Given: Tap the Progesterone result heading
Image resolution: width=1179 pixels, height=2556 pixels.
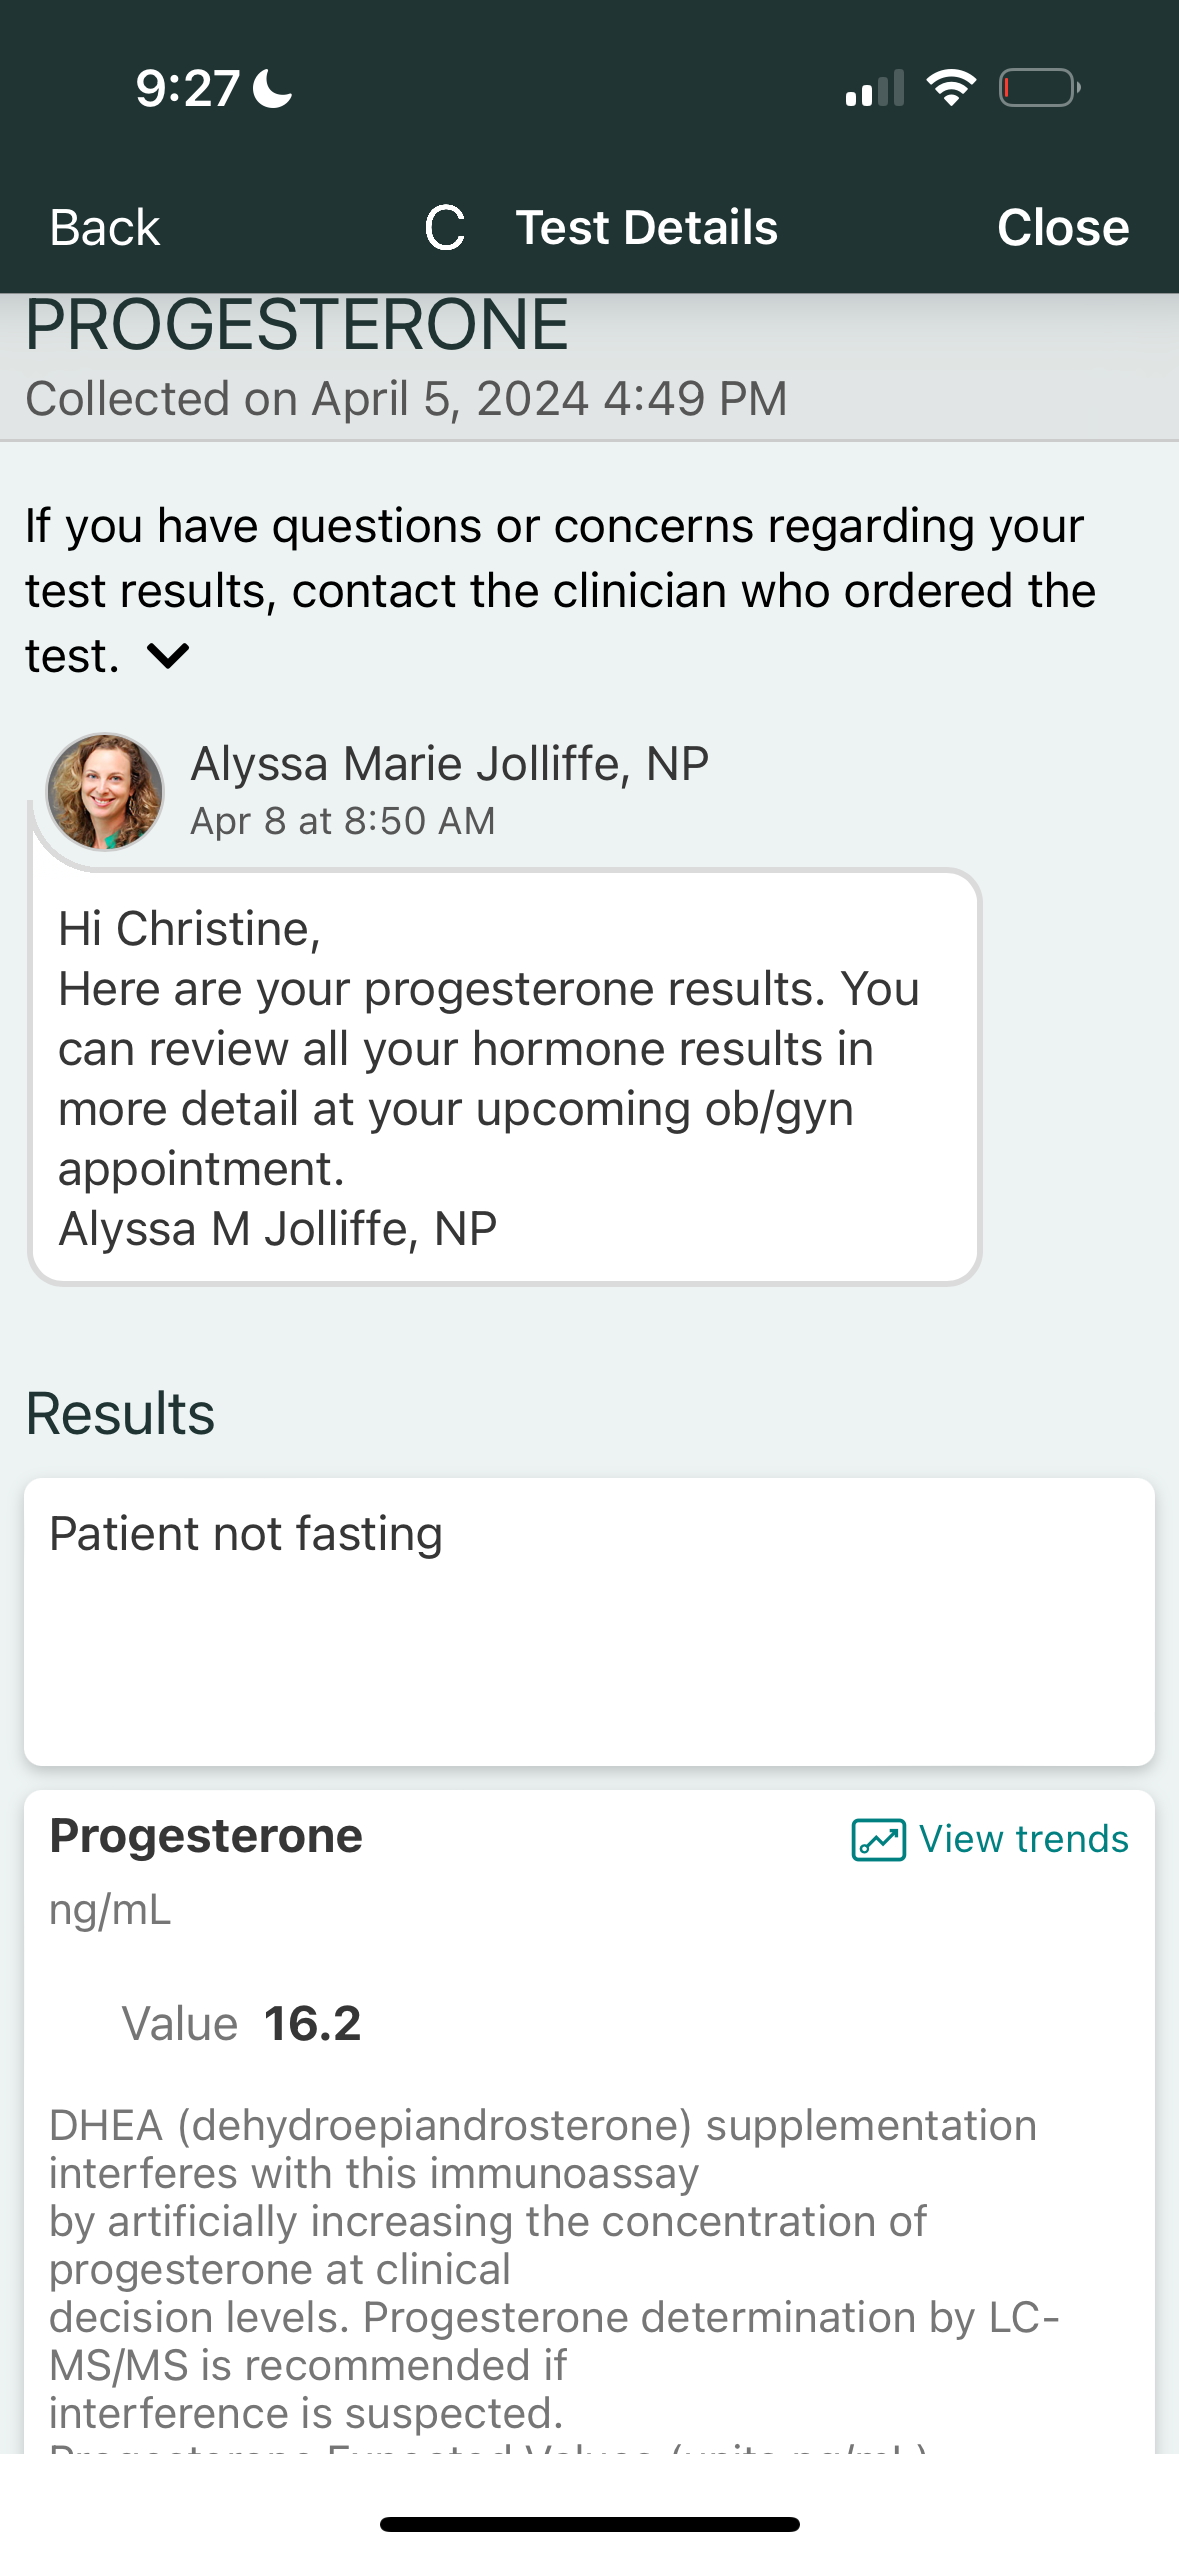Looking at the screenshot, I should (206, 1836).
